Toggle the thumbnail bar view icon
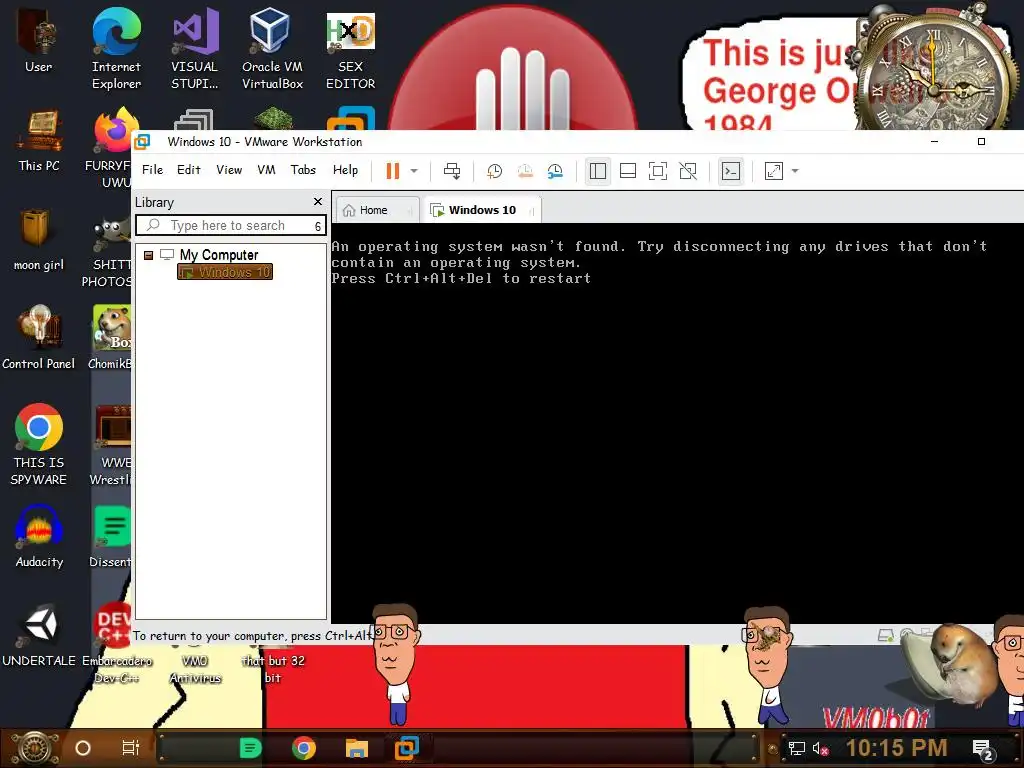1024x768 pixels. pos(628,171)
